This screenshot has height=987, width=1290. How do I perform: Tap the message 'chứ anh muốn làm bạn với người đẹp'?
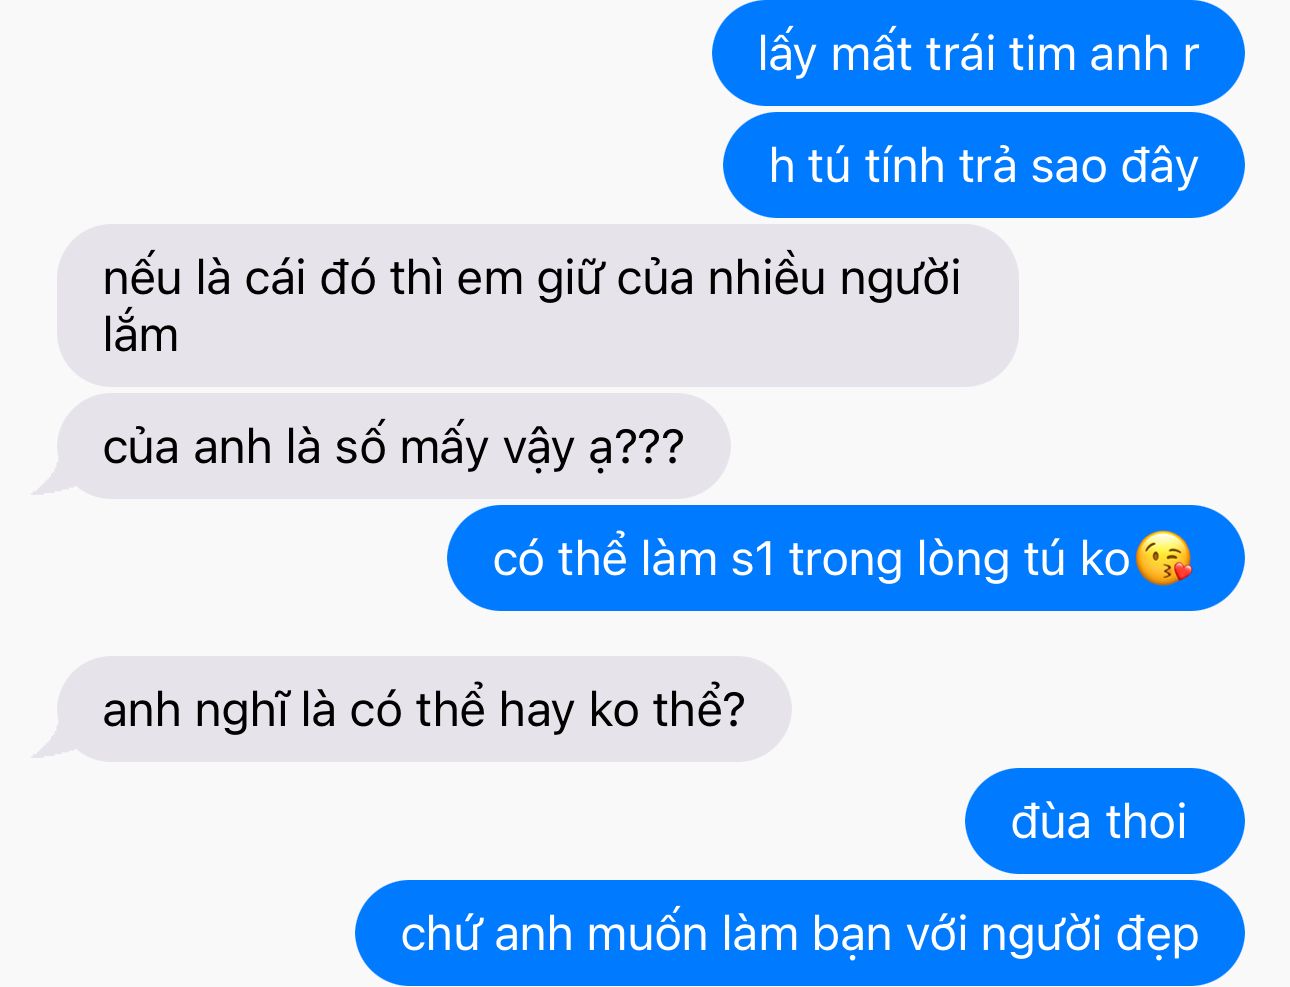point(800,933)
